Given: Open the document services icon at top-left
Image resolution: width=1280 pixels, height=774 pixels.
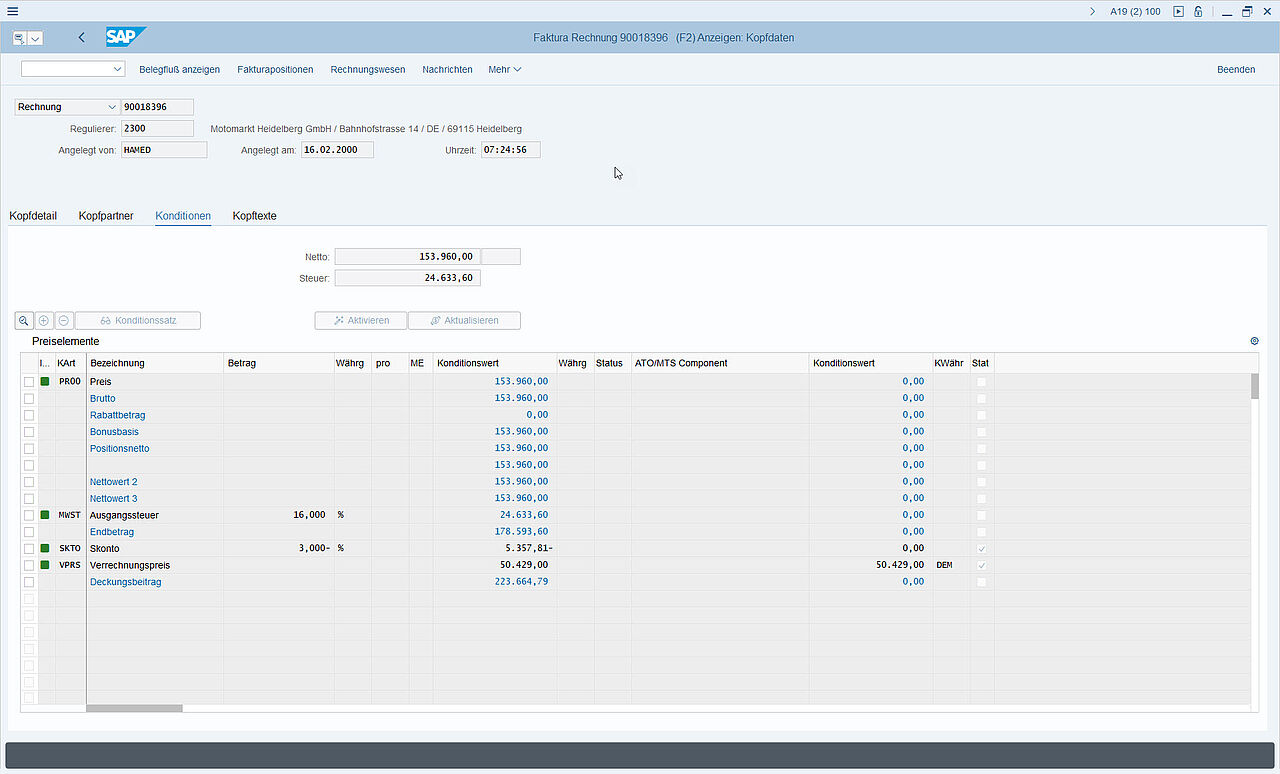Looking at the screenshot, I should [x=19, y=38].
